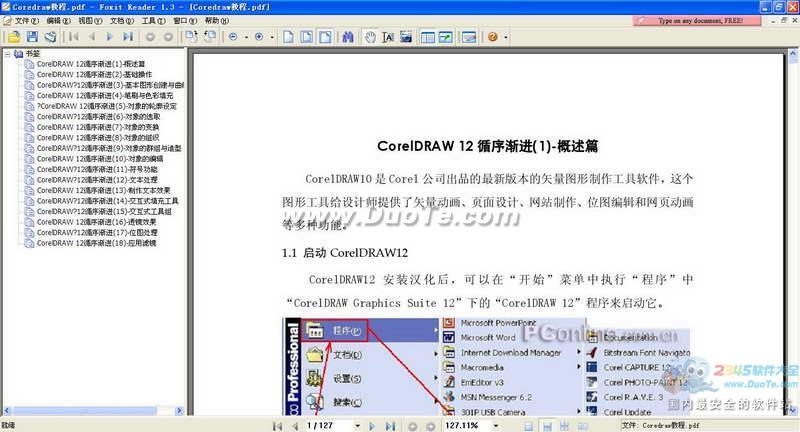Open the 视图 (View) menu
Screen dimensions: 800x432
coord(90,20)
